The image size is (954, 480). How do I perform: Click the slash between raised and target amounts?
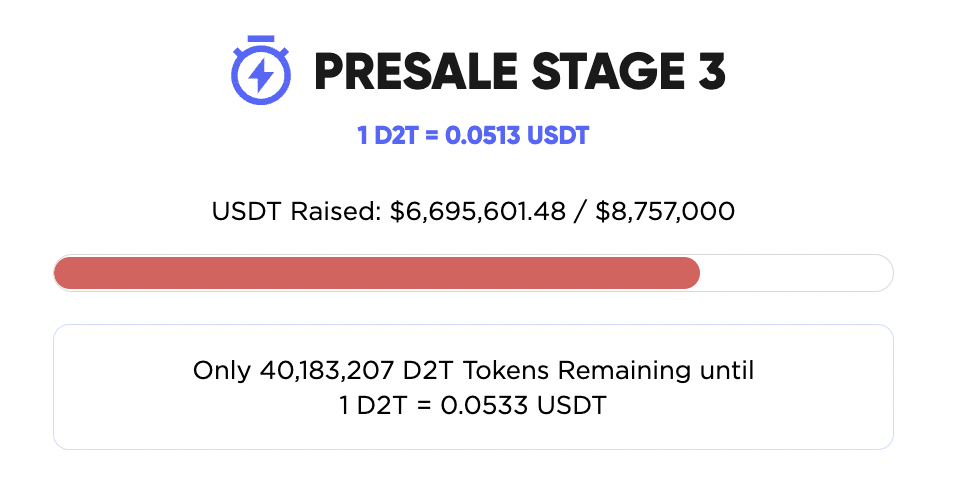click(x=580, y=212)
